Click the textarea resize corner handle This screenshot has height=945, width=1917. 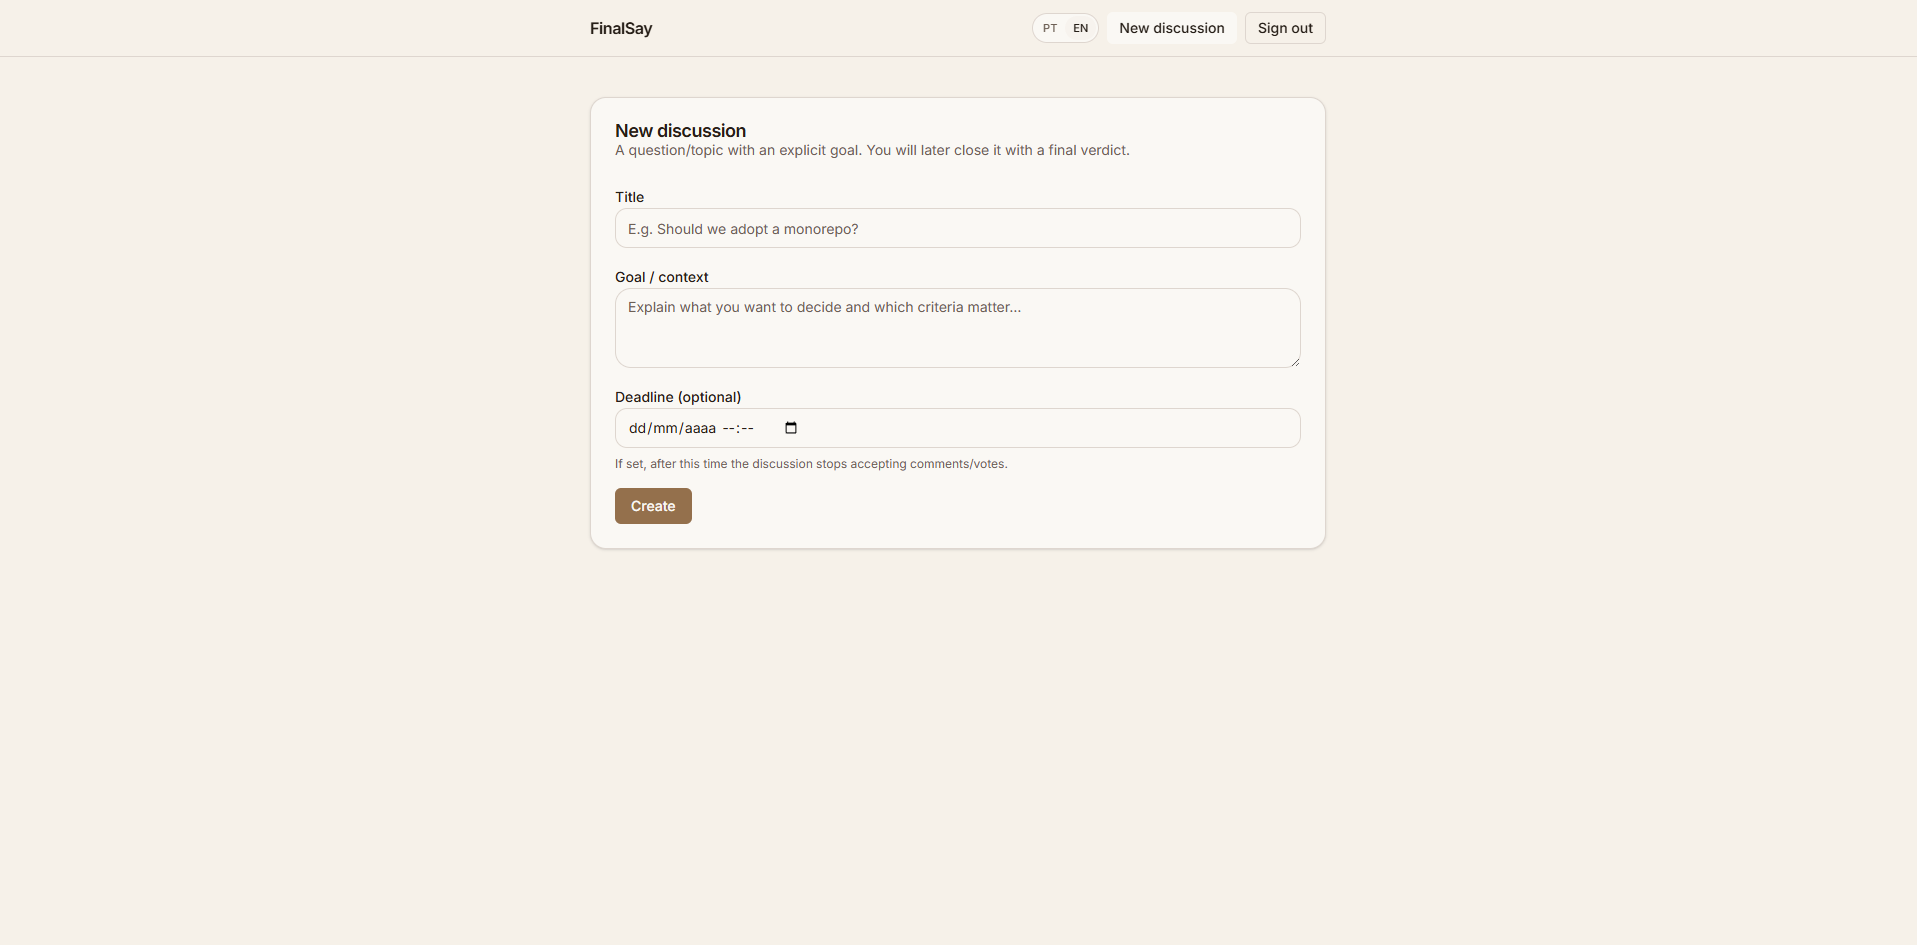coord(1296,361)
